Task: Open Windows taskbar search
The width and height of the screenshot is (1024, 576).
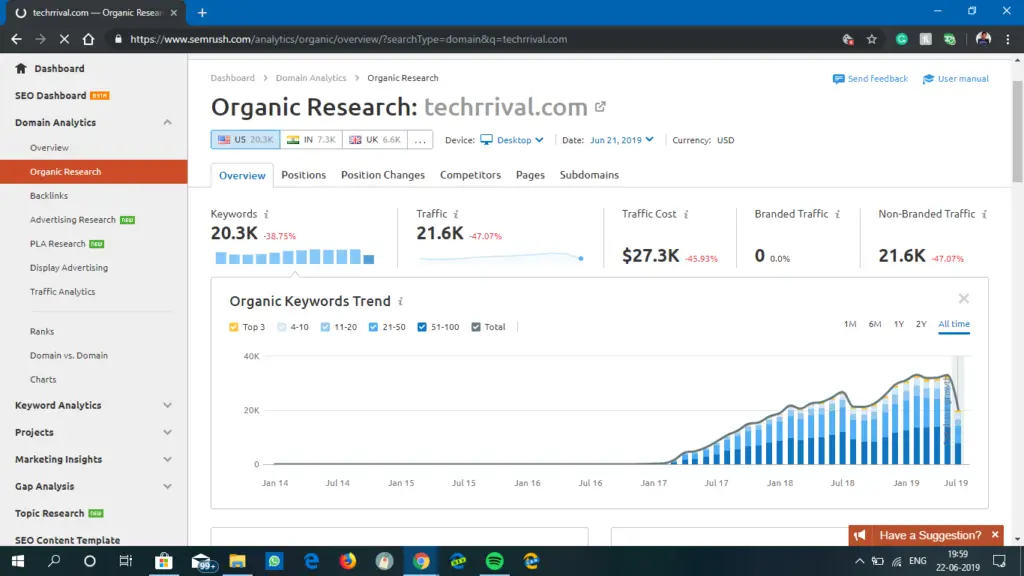Action: point(54,561)
